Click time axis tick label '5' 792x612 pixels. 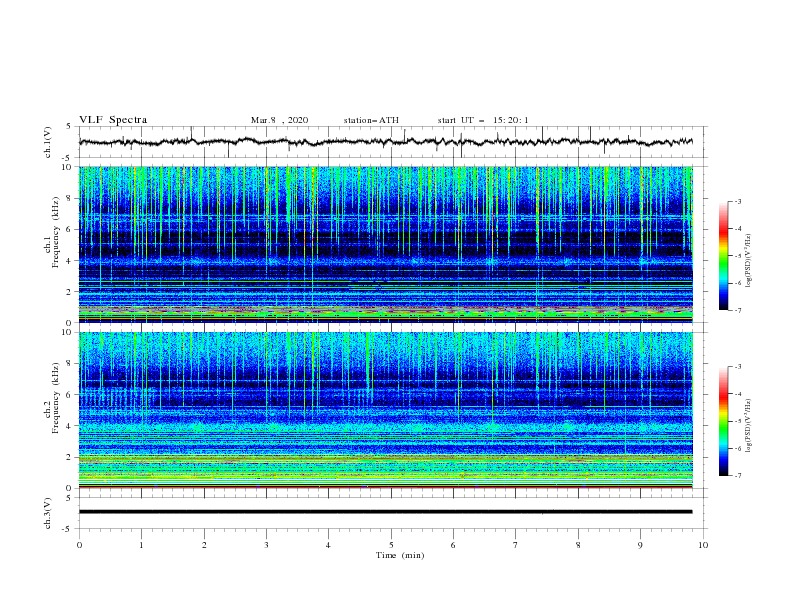391,545
